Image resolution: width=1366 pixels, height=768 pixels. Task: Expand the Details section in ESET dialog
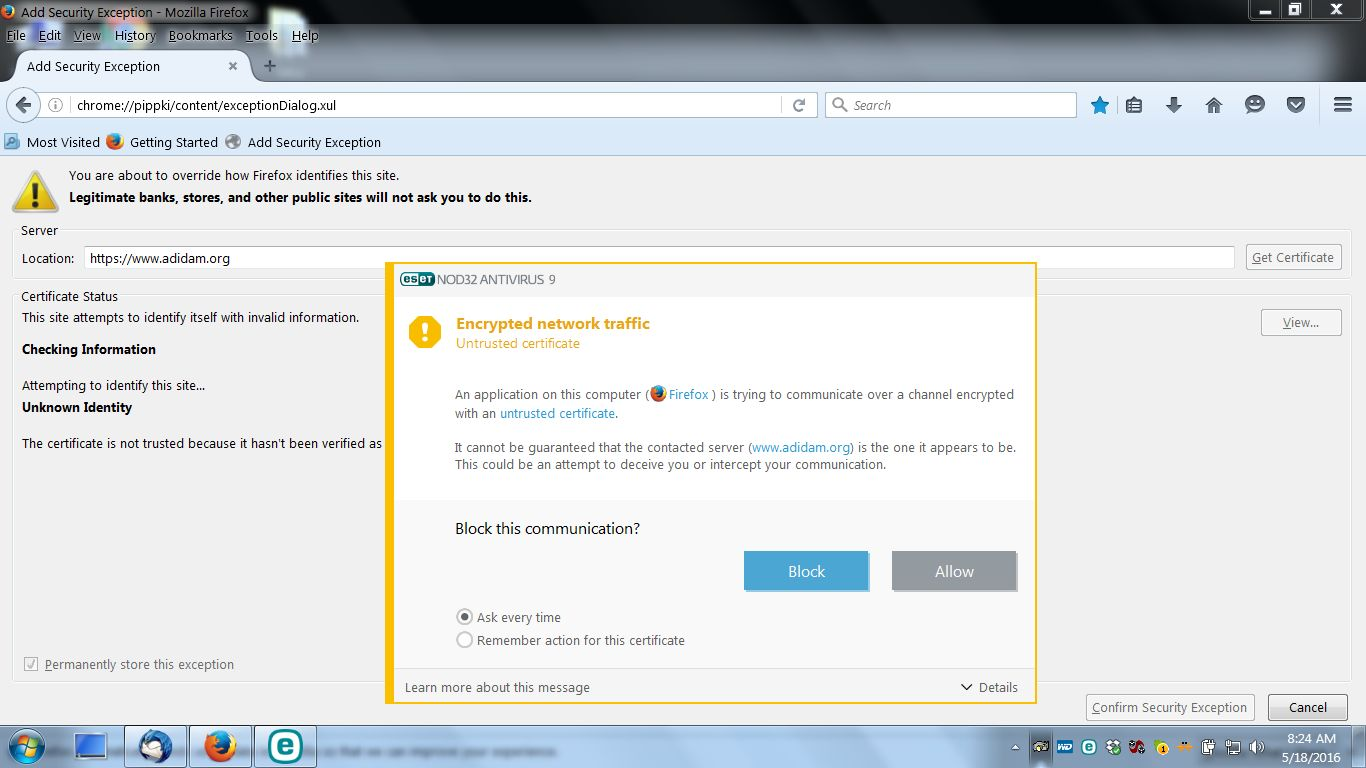pyautogui.click(x=989, y=687)
